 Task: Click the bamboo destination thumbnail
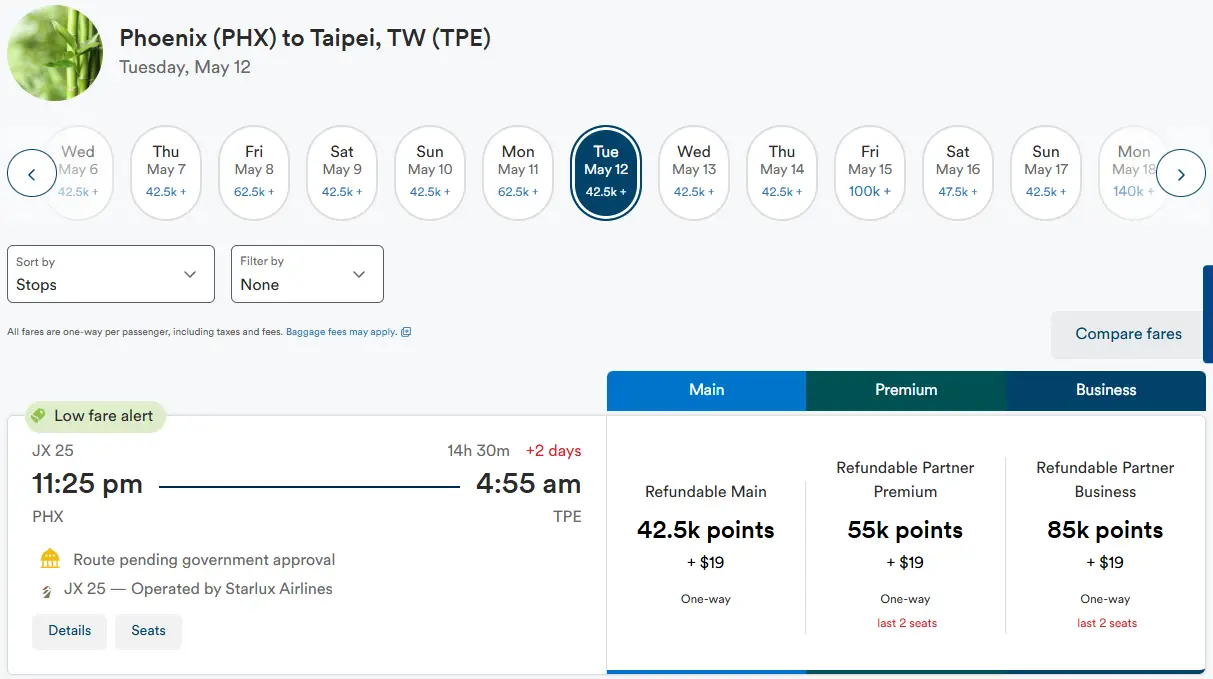tap(54, 53)
